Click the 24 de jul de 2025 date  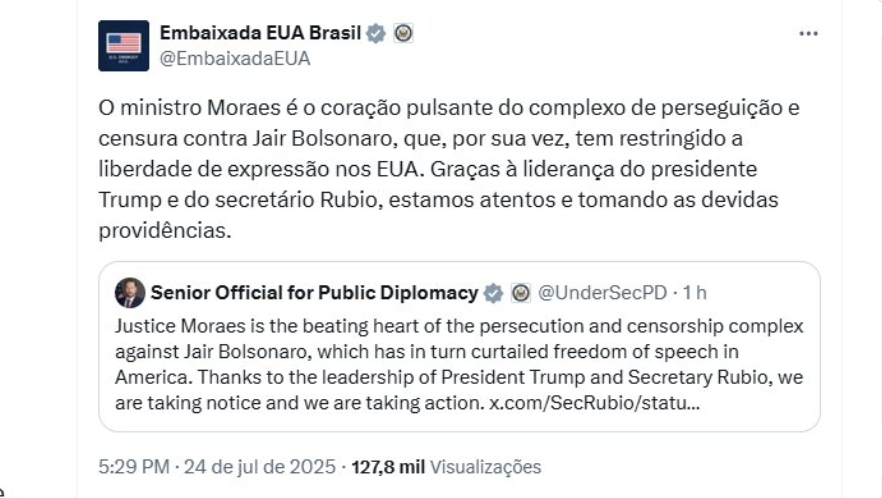pos(259,466)
